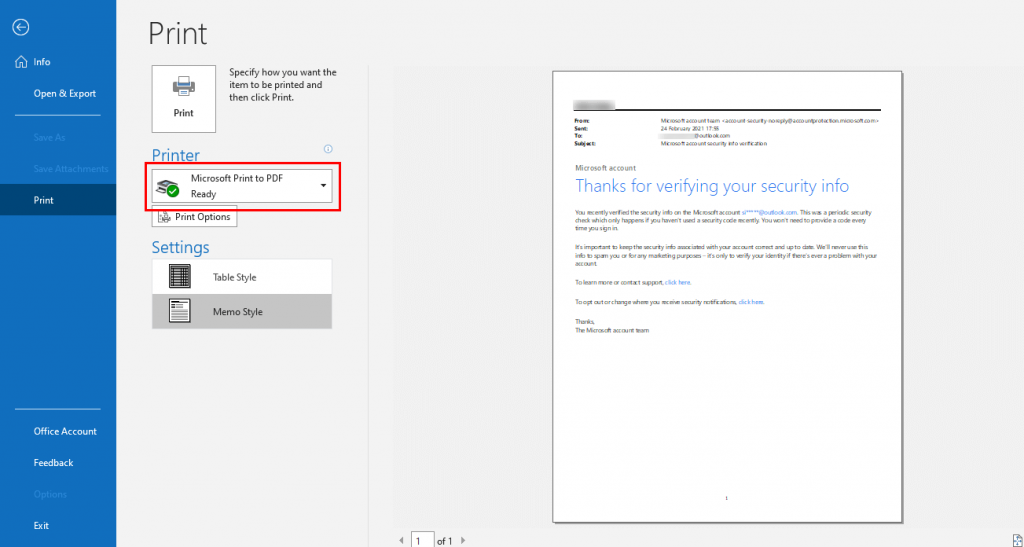Go to the next preview page arrow
Image resolution: width=1024 pixels, height=547 pixels.
point(463,540)
